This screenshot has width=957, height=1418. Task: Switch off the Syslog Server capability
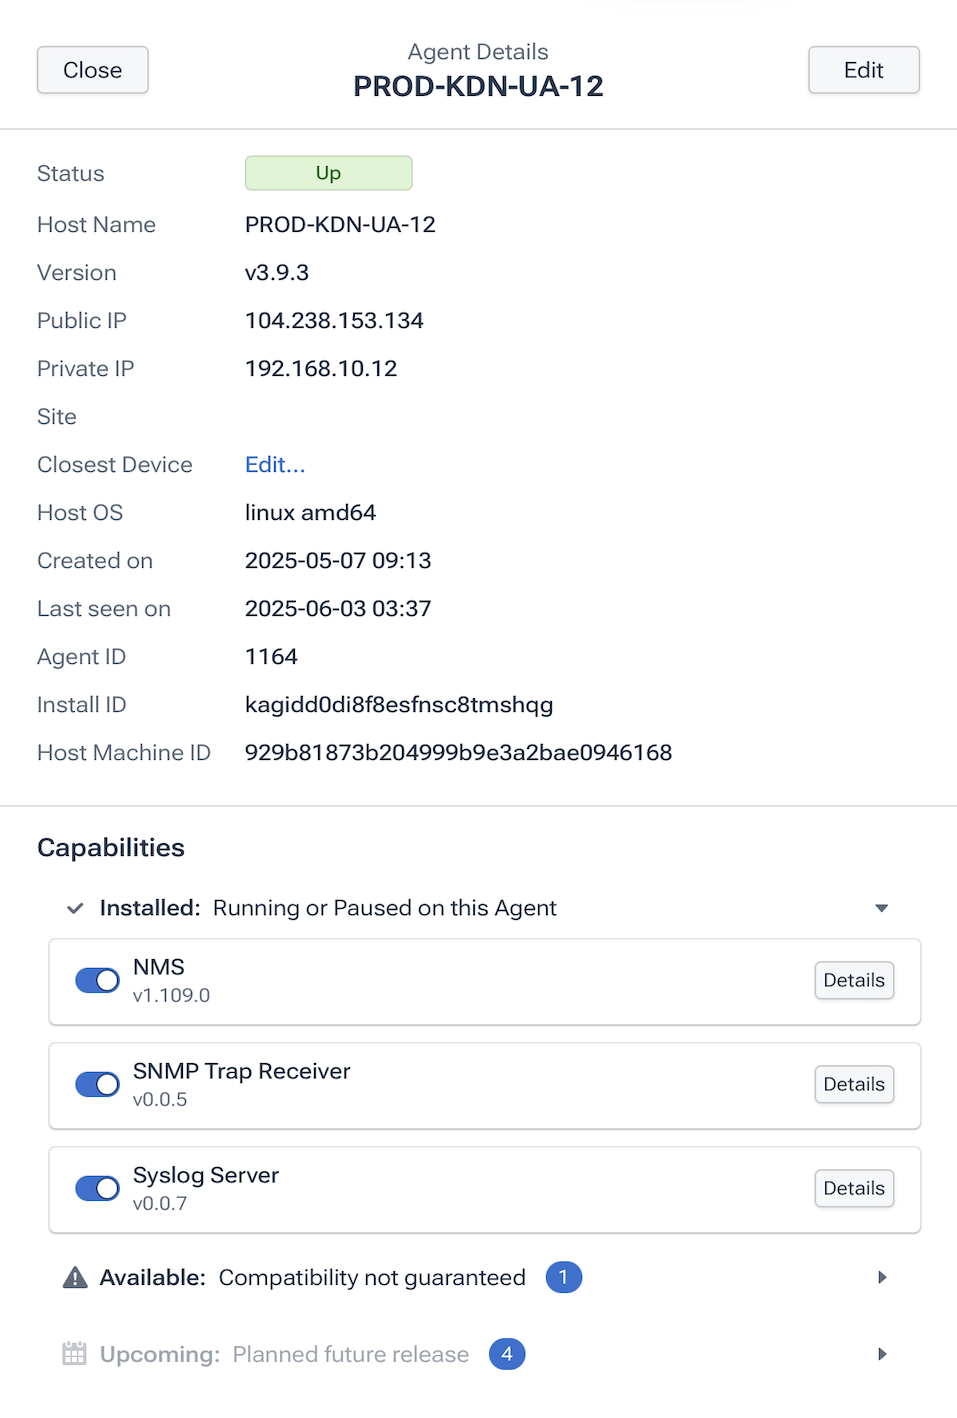tap(96, 1188)
